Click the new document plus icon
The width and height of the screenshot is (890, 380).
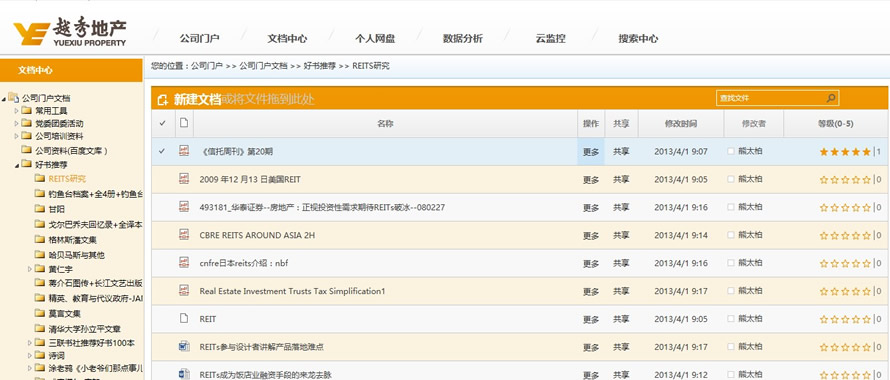pyautogui.click(x=162, y=100)
